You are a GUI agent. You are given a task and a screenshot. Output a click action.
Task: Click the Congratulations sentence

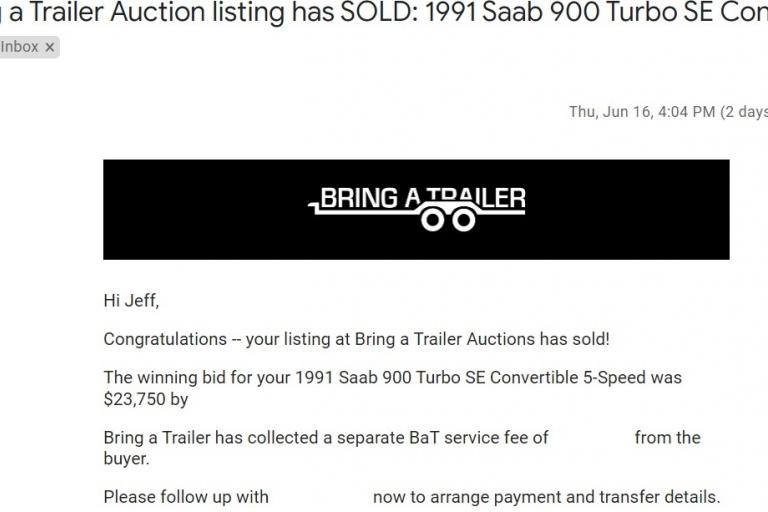tap(357, 339)
